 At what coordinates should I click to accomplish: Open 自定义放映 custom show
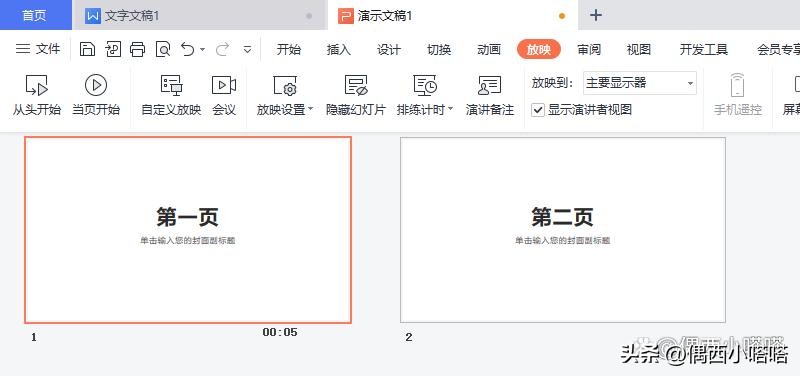tap(171, 95)
